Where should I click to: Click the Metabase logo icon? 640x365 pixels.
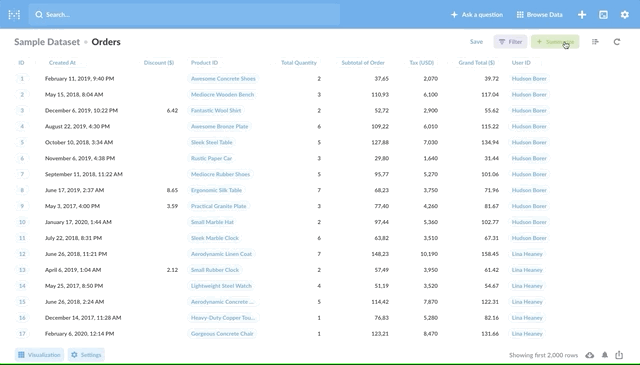click(14, 15)
